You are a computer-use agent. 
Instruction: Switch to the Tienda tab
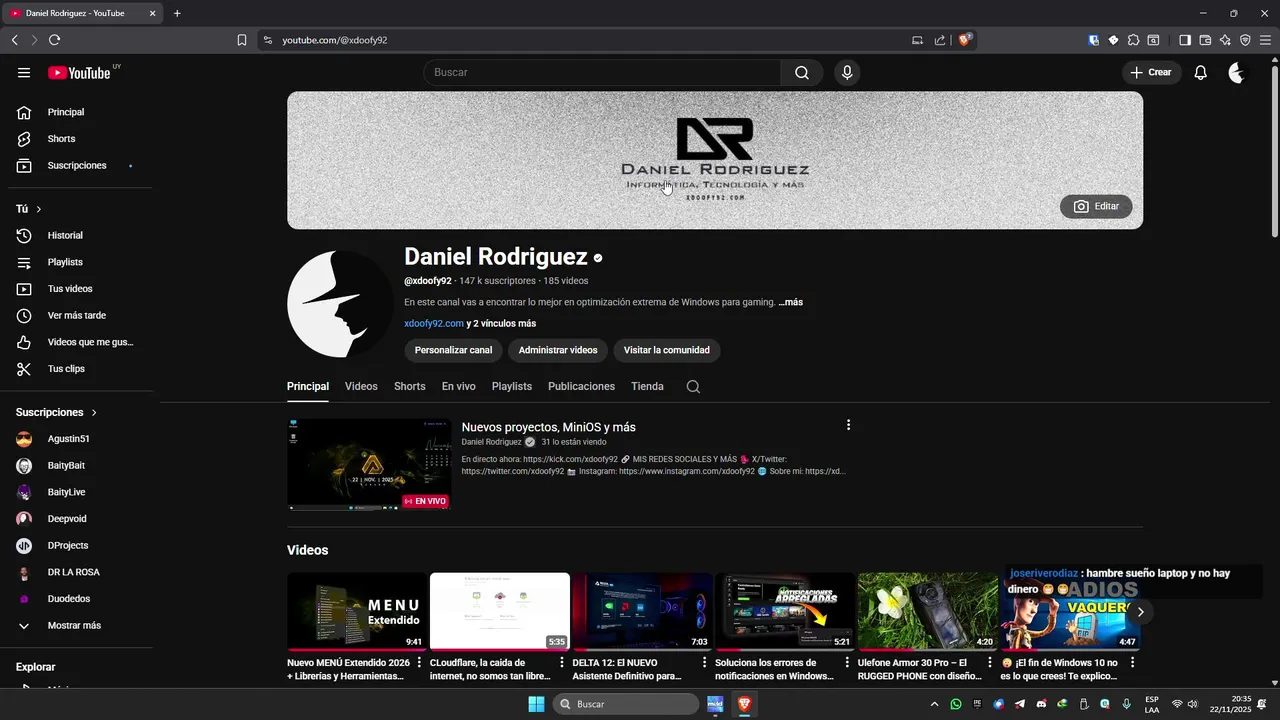tap(647, 386)
